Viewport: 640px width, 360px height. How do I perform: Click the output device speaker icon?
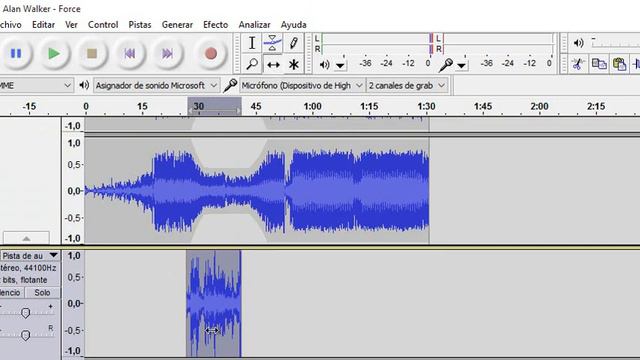pos(84,85)
